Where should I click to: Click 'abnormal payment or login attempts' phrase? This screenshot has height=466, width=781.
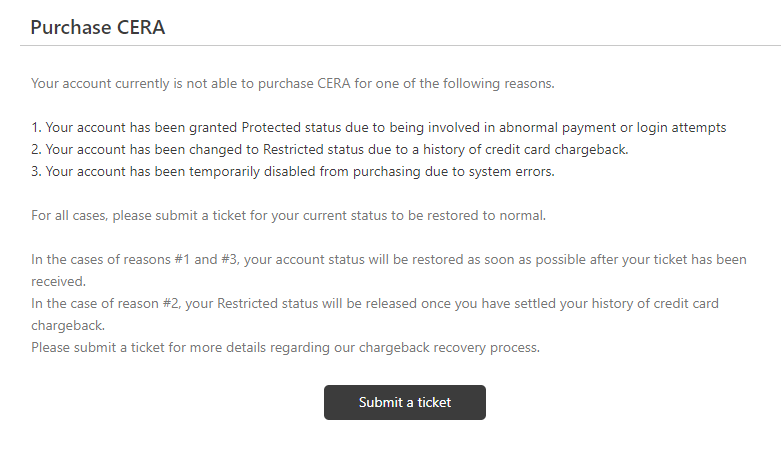click(x=613, y=127)
